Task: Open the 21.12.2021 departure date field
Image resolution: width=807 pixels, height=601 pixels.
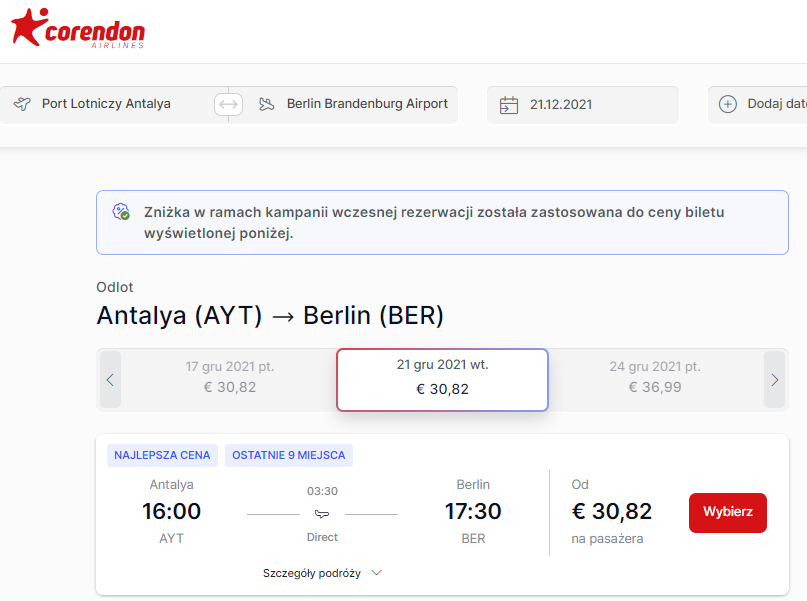Action: (583, 104)
